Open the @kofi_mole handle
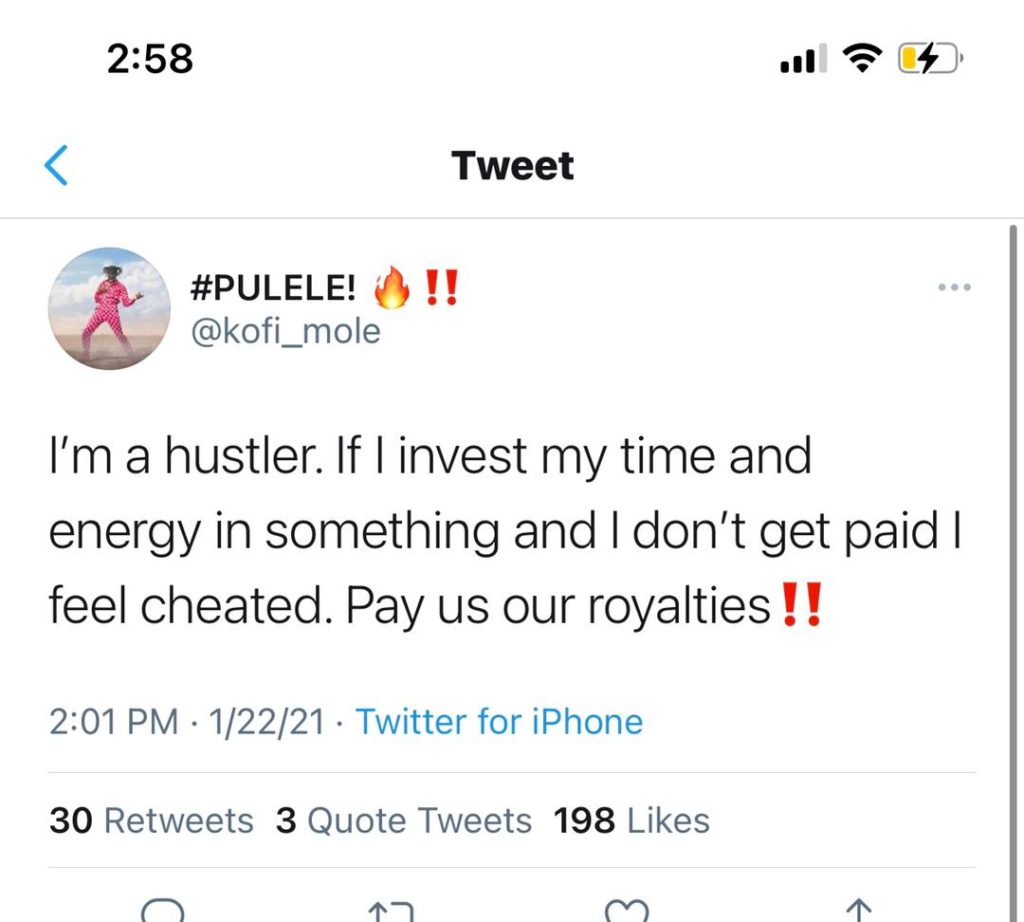Screen dimensions: 1024x922 (285, 331)
